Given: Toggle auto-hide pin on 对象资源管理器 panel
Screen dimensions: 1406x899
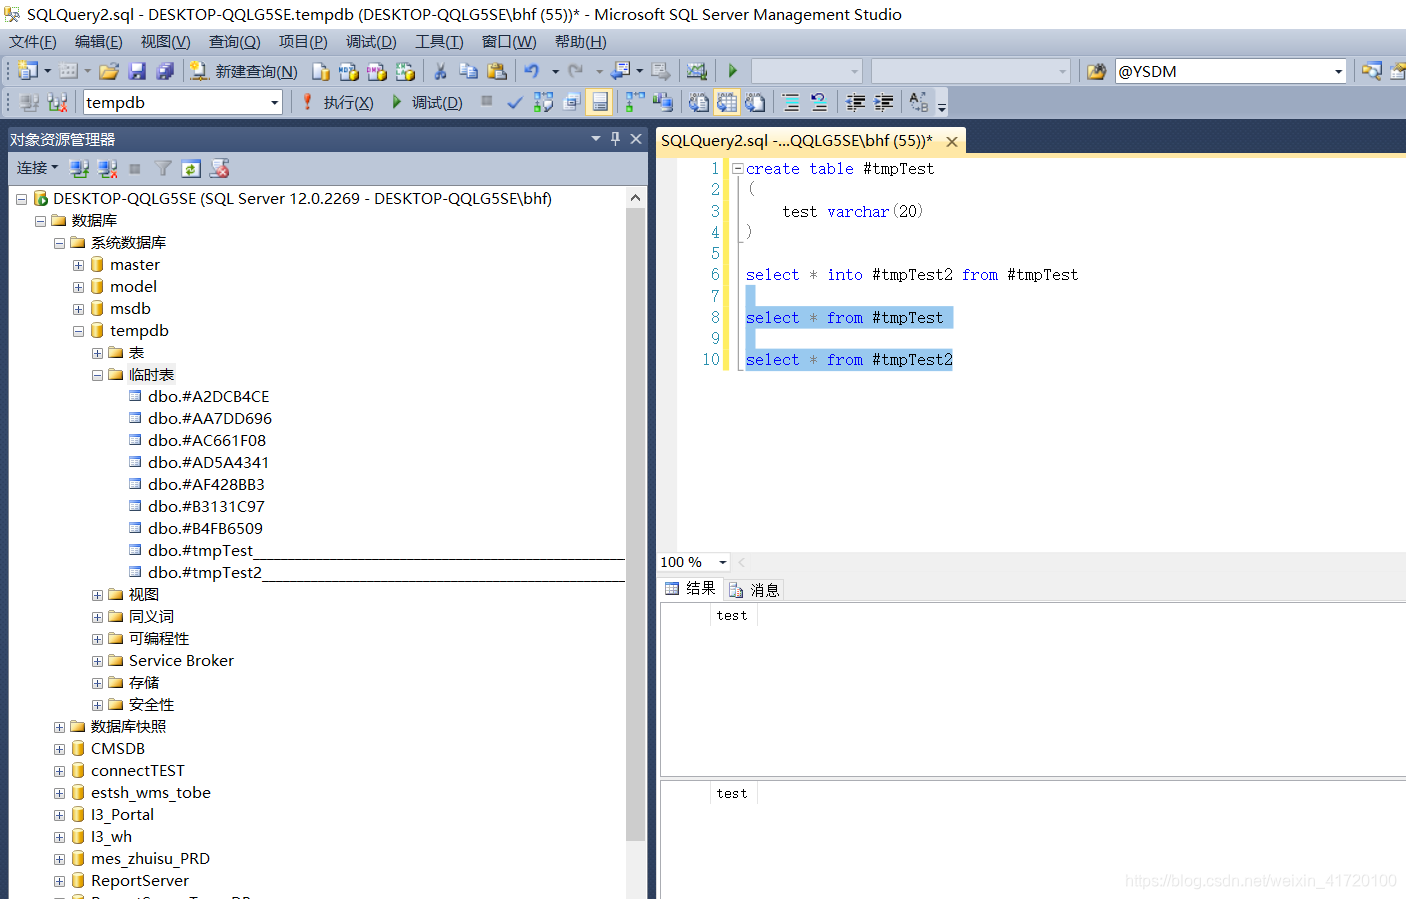Looking at the screenshot, I should [x=615, y=139].
